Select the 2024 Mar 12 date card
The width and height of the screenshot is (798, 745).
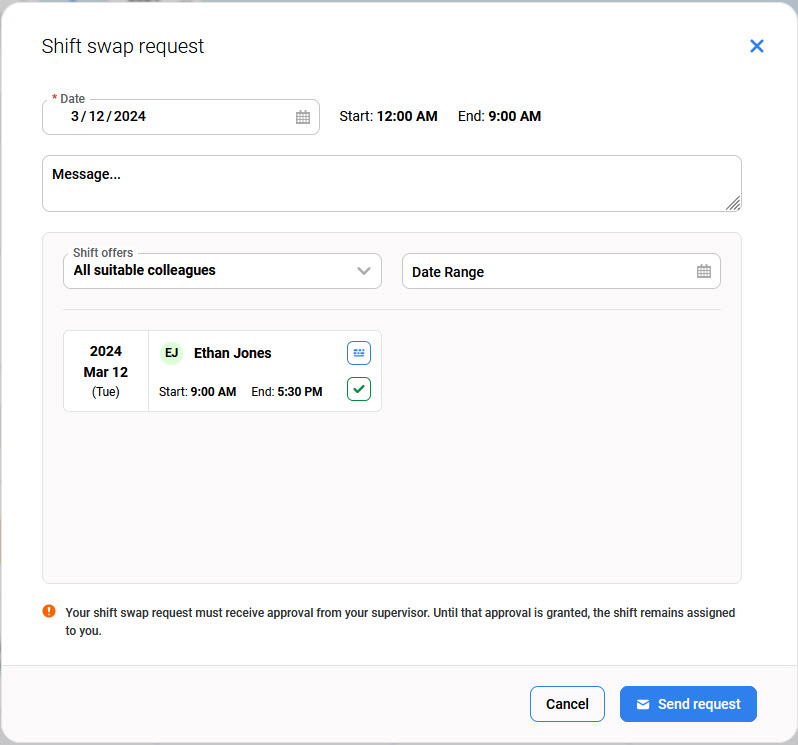(106, 371)
